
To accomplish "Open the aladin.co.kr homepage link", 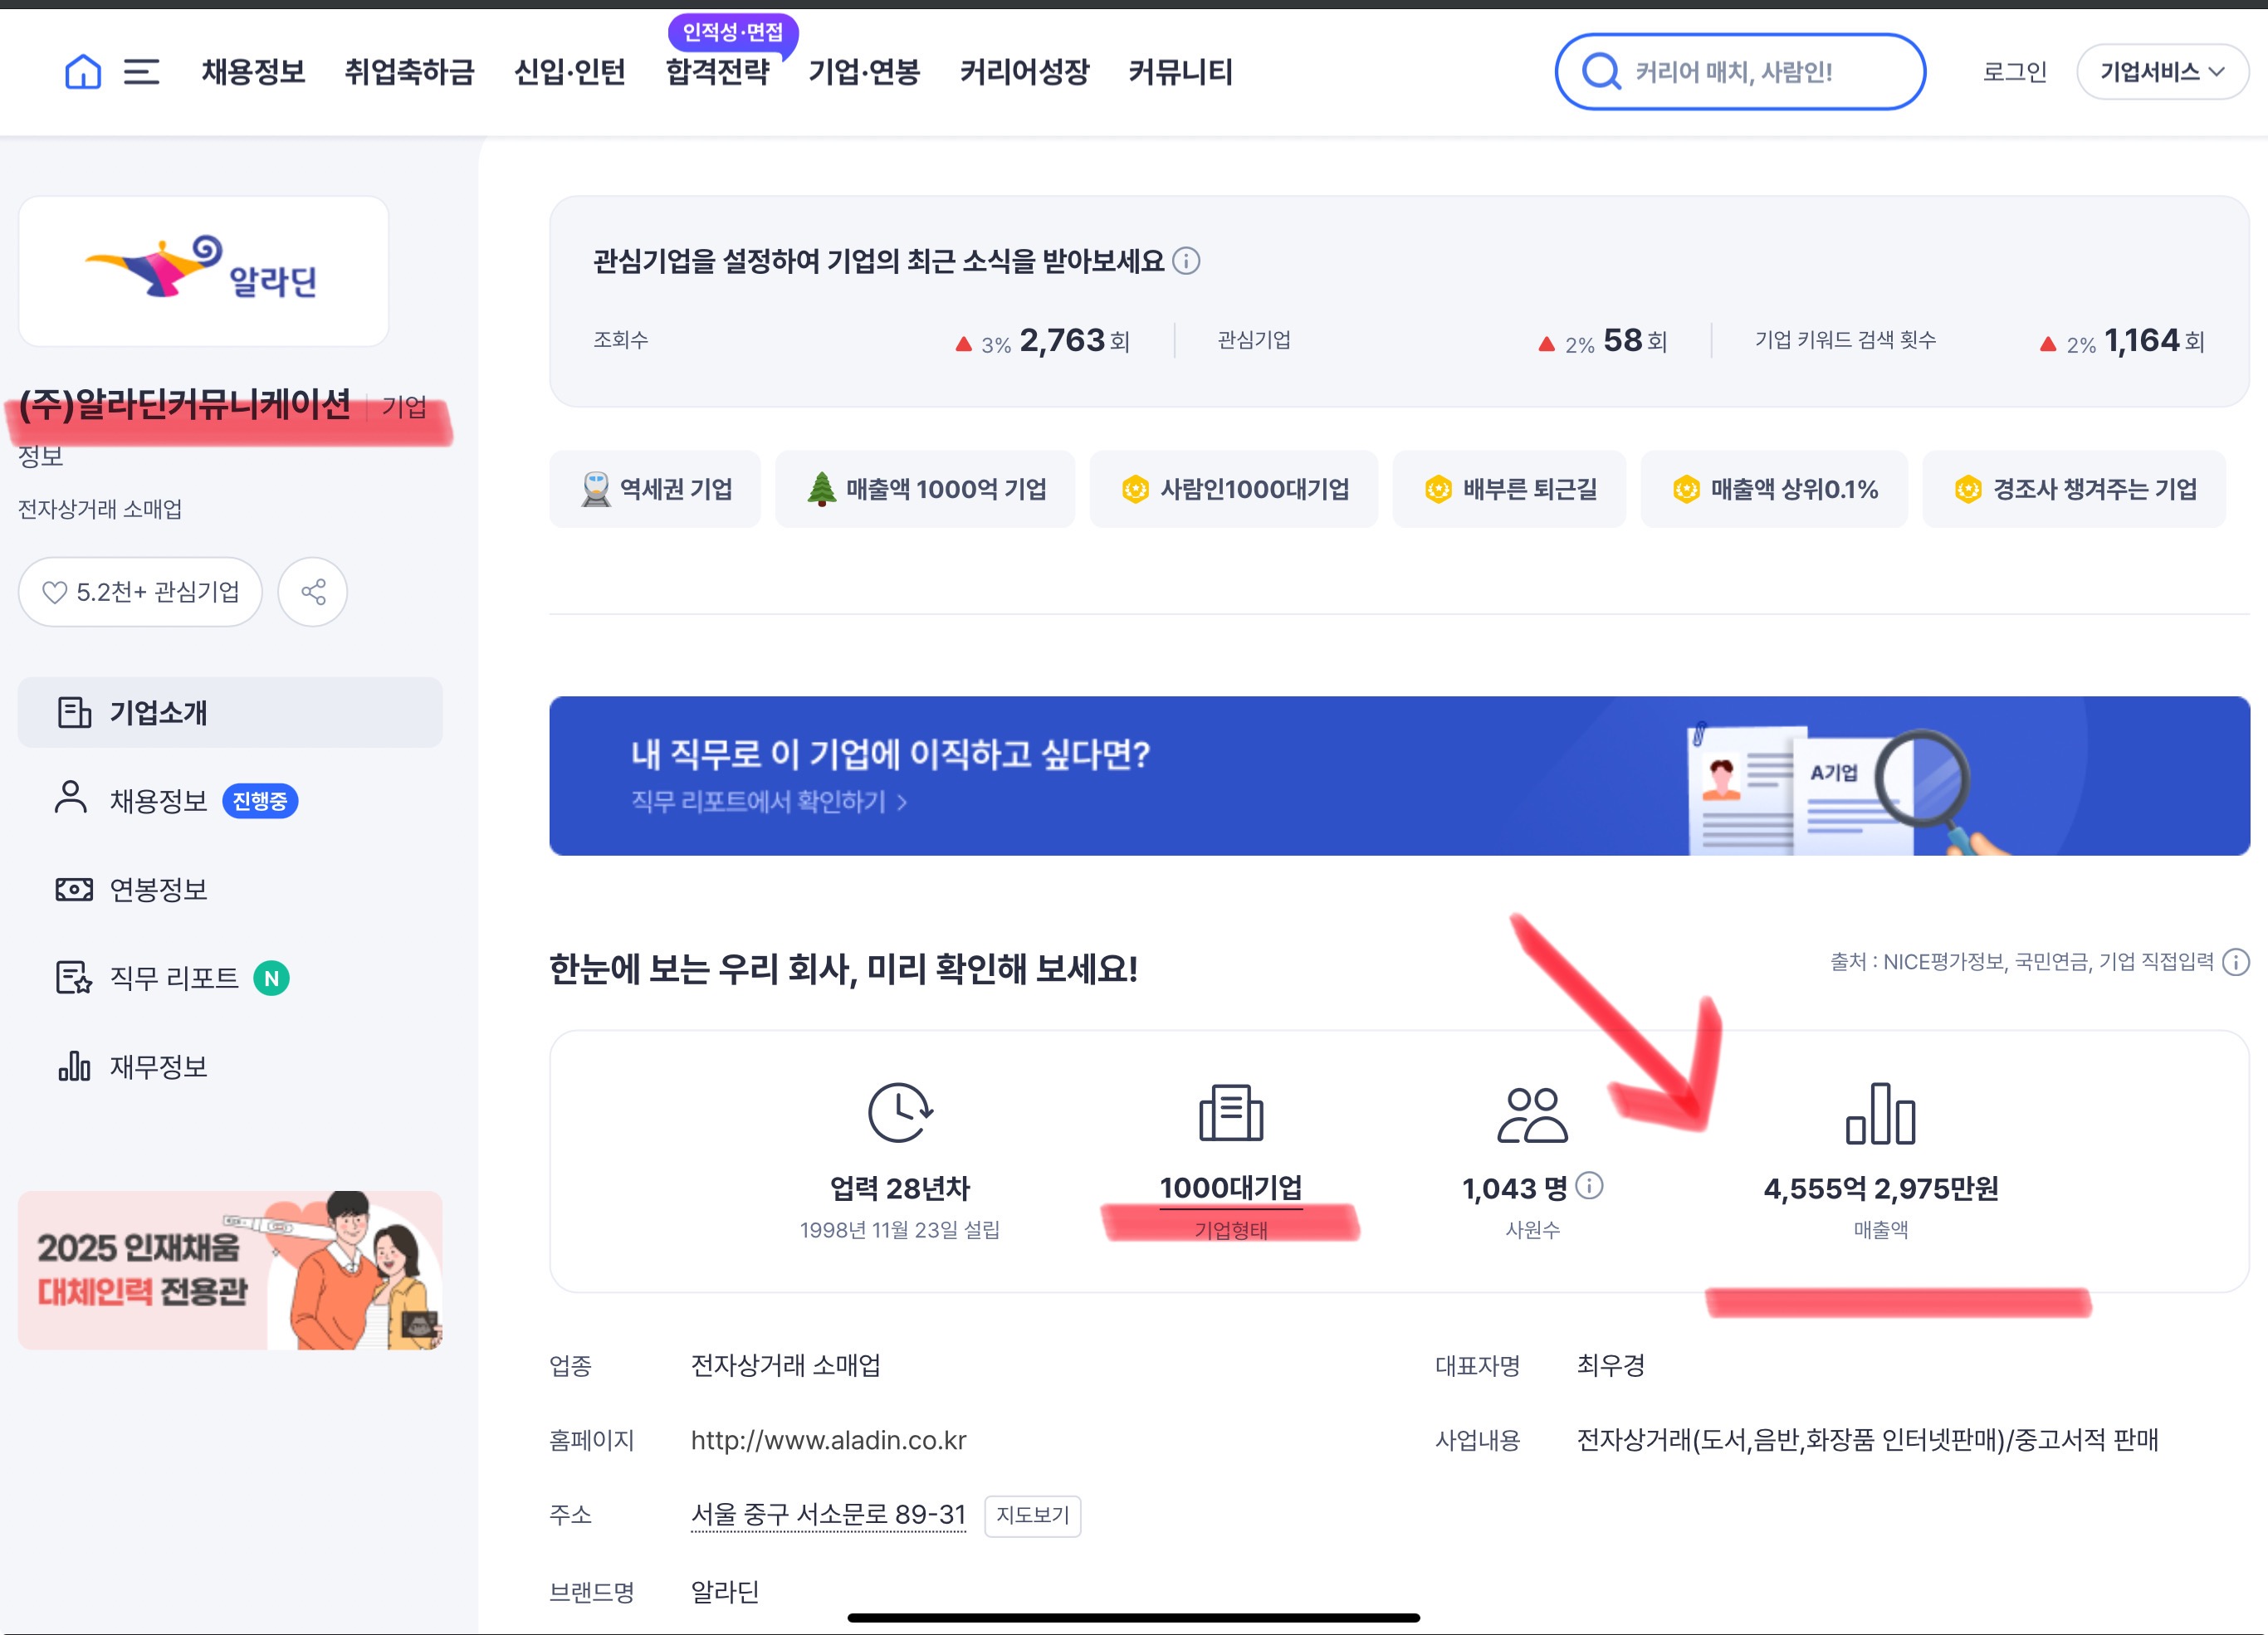I will point(828,1440).
